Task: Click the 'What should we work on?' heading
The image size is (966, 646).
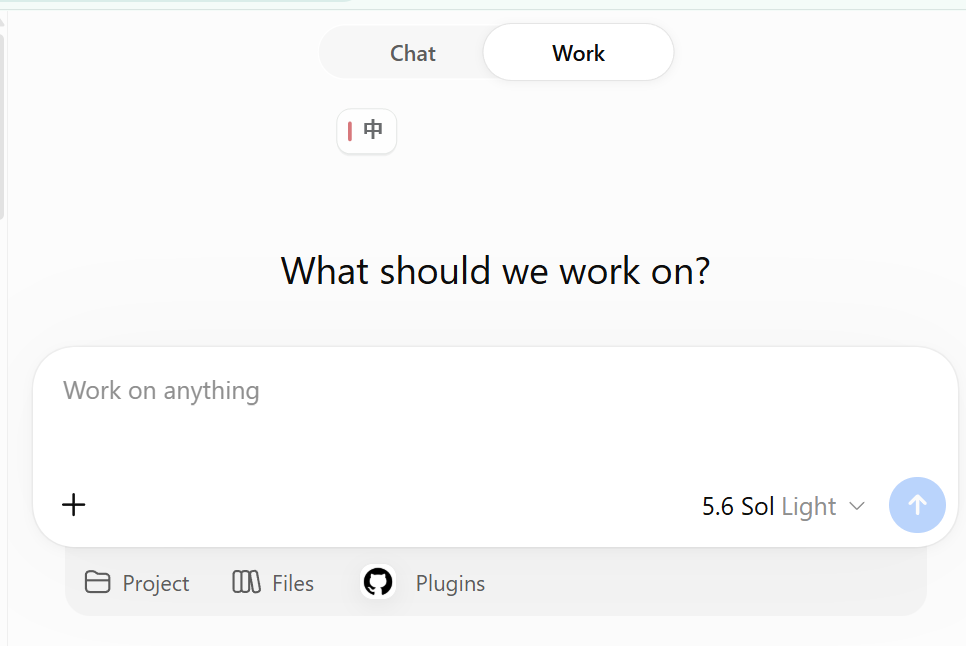Action: click(x=495, y=271)
